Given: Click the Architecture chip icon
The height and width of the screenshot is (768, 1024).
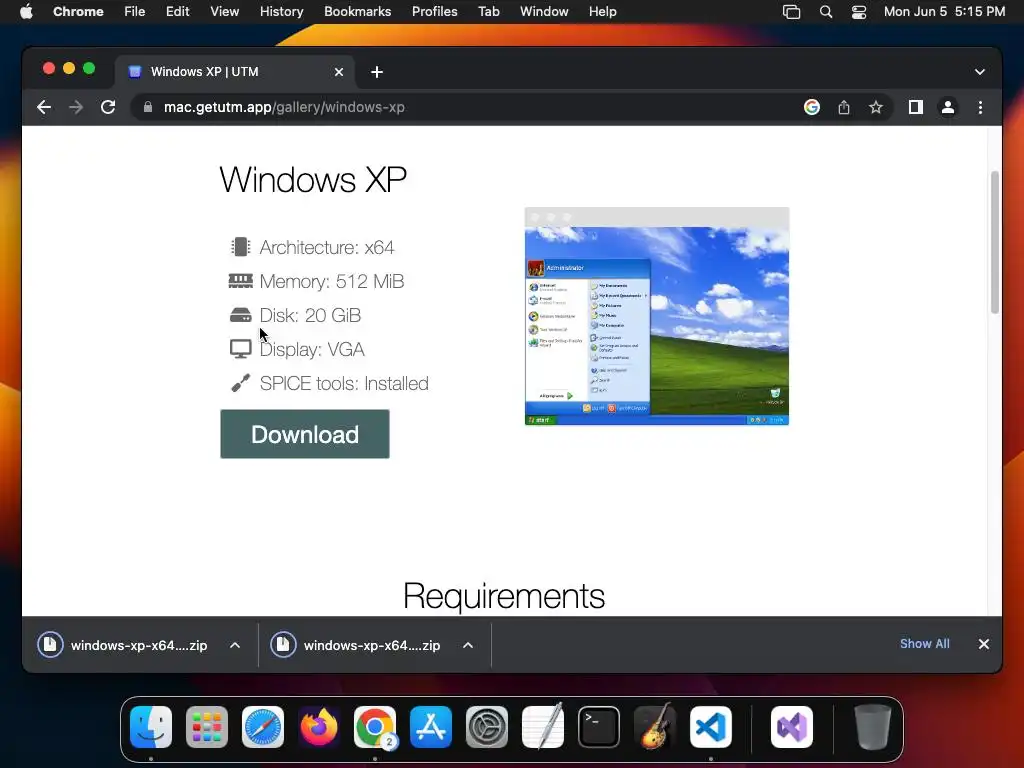Looking at the screenshot, I should pyautogui.click(x=240, y=247).
